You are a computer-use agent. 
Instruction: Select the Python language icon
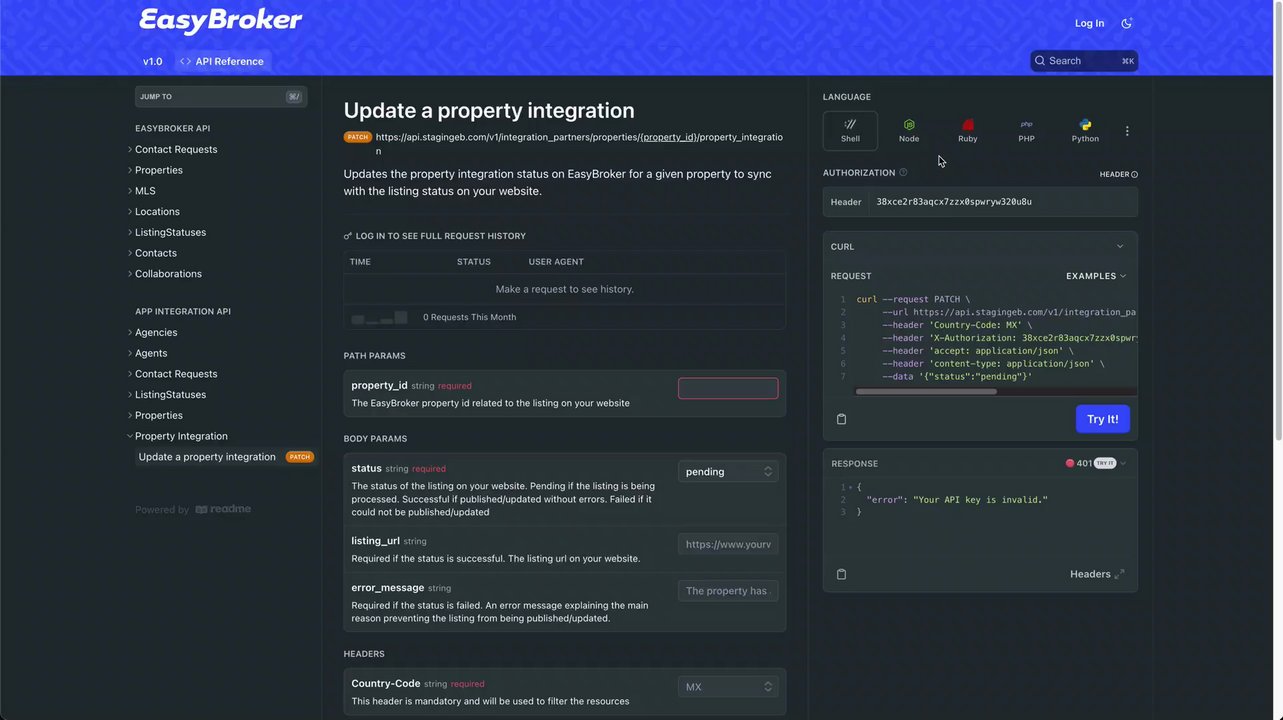pyautogui.click(x=1085, y=130)
